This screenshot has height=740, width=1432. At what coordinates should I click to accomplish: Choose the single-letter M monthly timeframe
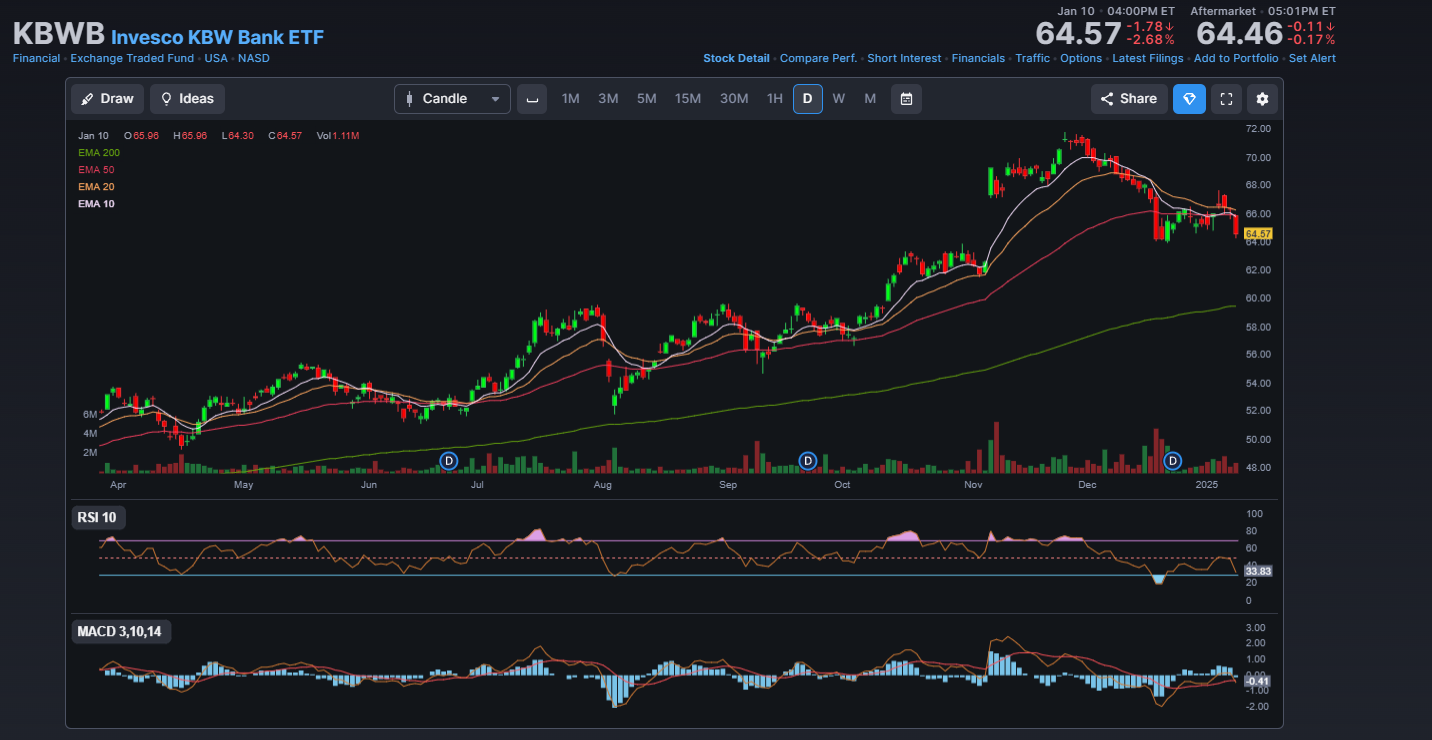[870, 99]
